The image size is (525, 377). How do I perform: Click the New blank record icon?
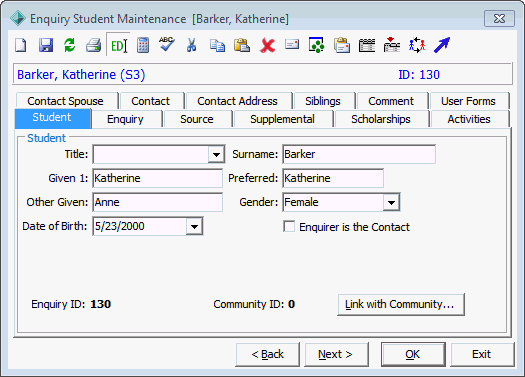pyautogui.click(x=21, y=45)
